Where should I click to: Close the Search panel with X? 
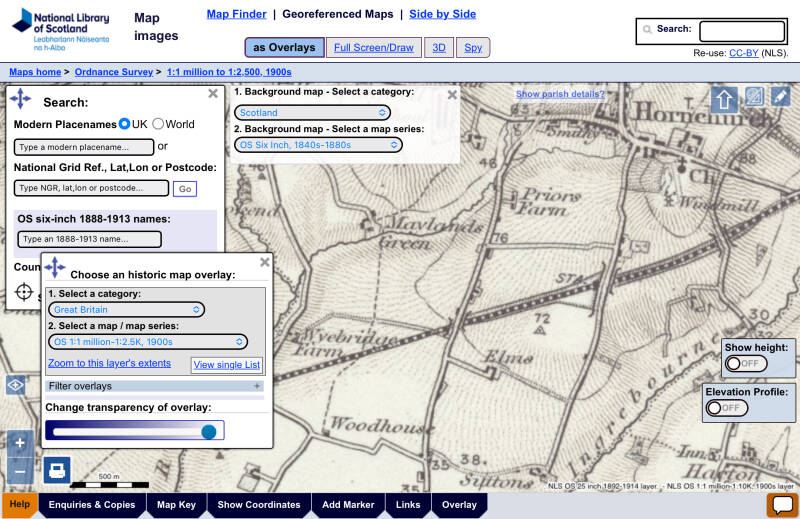click(x=213, y=94)
